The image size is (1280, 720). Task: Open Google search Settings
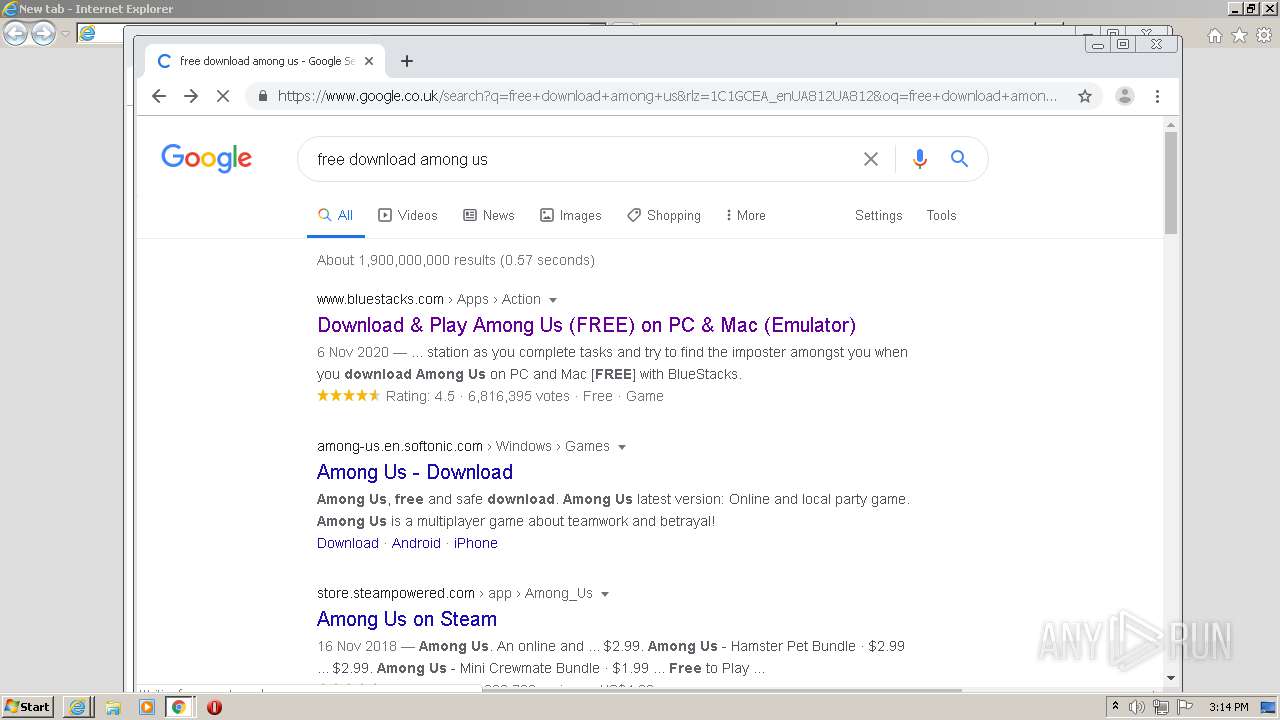[878, 215]
